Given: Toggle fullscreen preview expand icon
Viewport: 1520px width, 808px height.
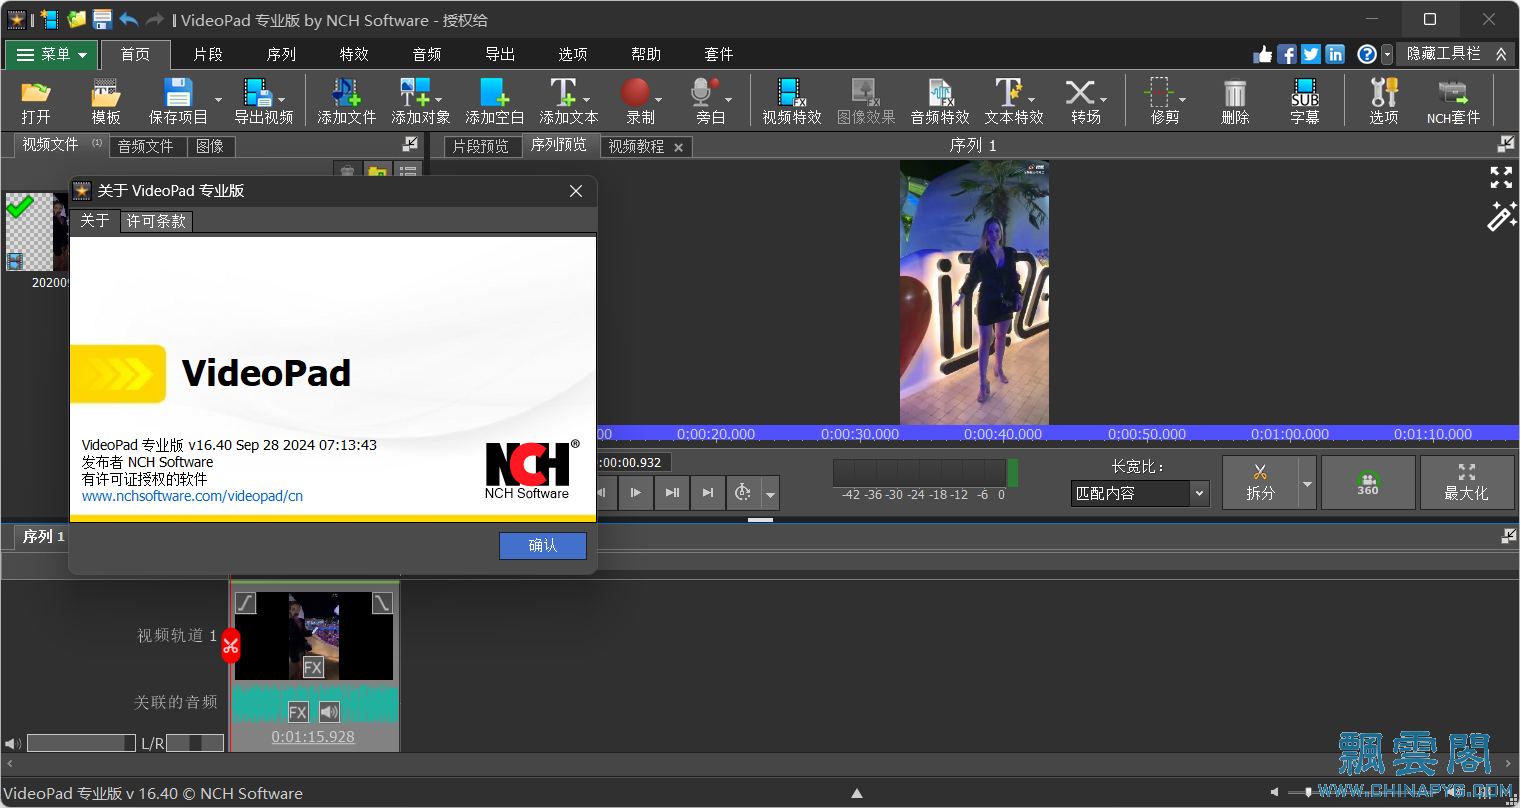Looking at the screenshot, I should point(1501,177).
